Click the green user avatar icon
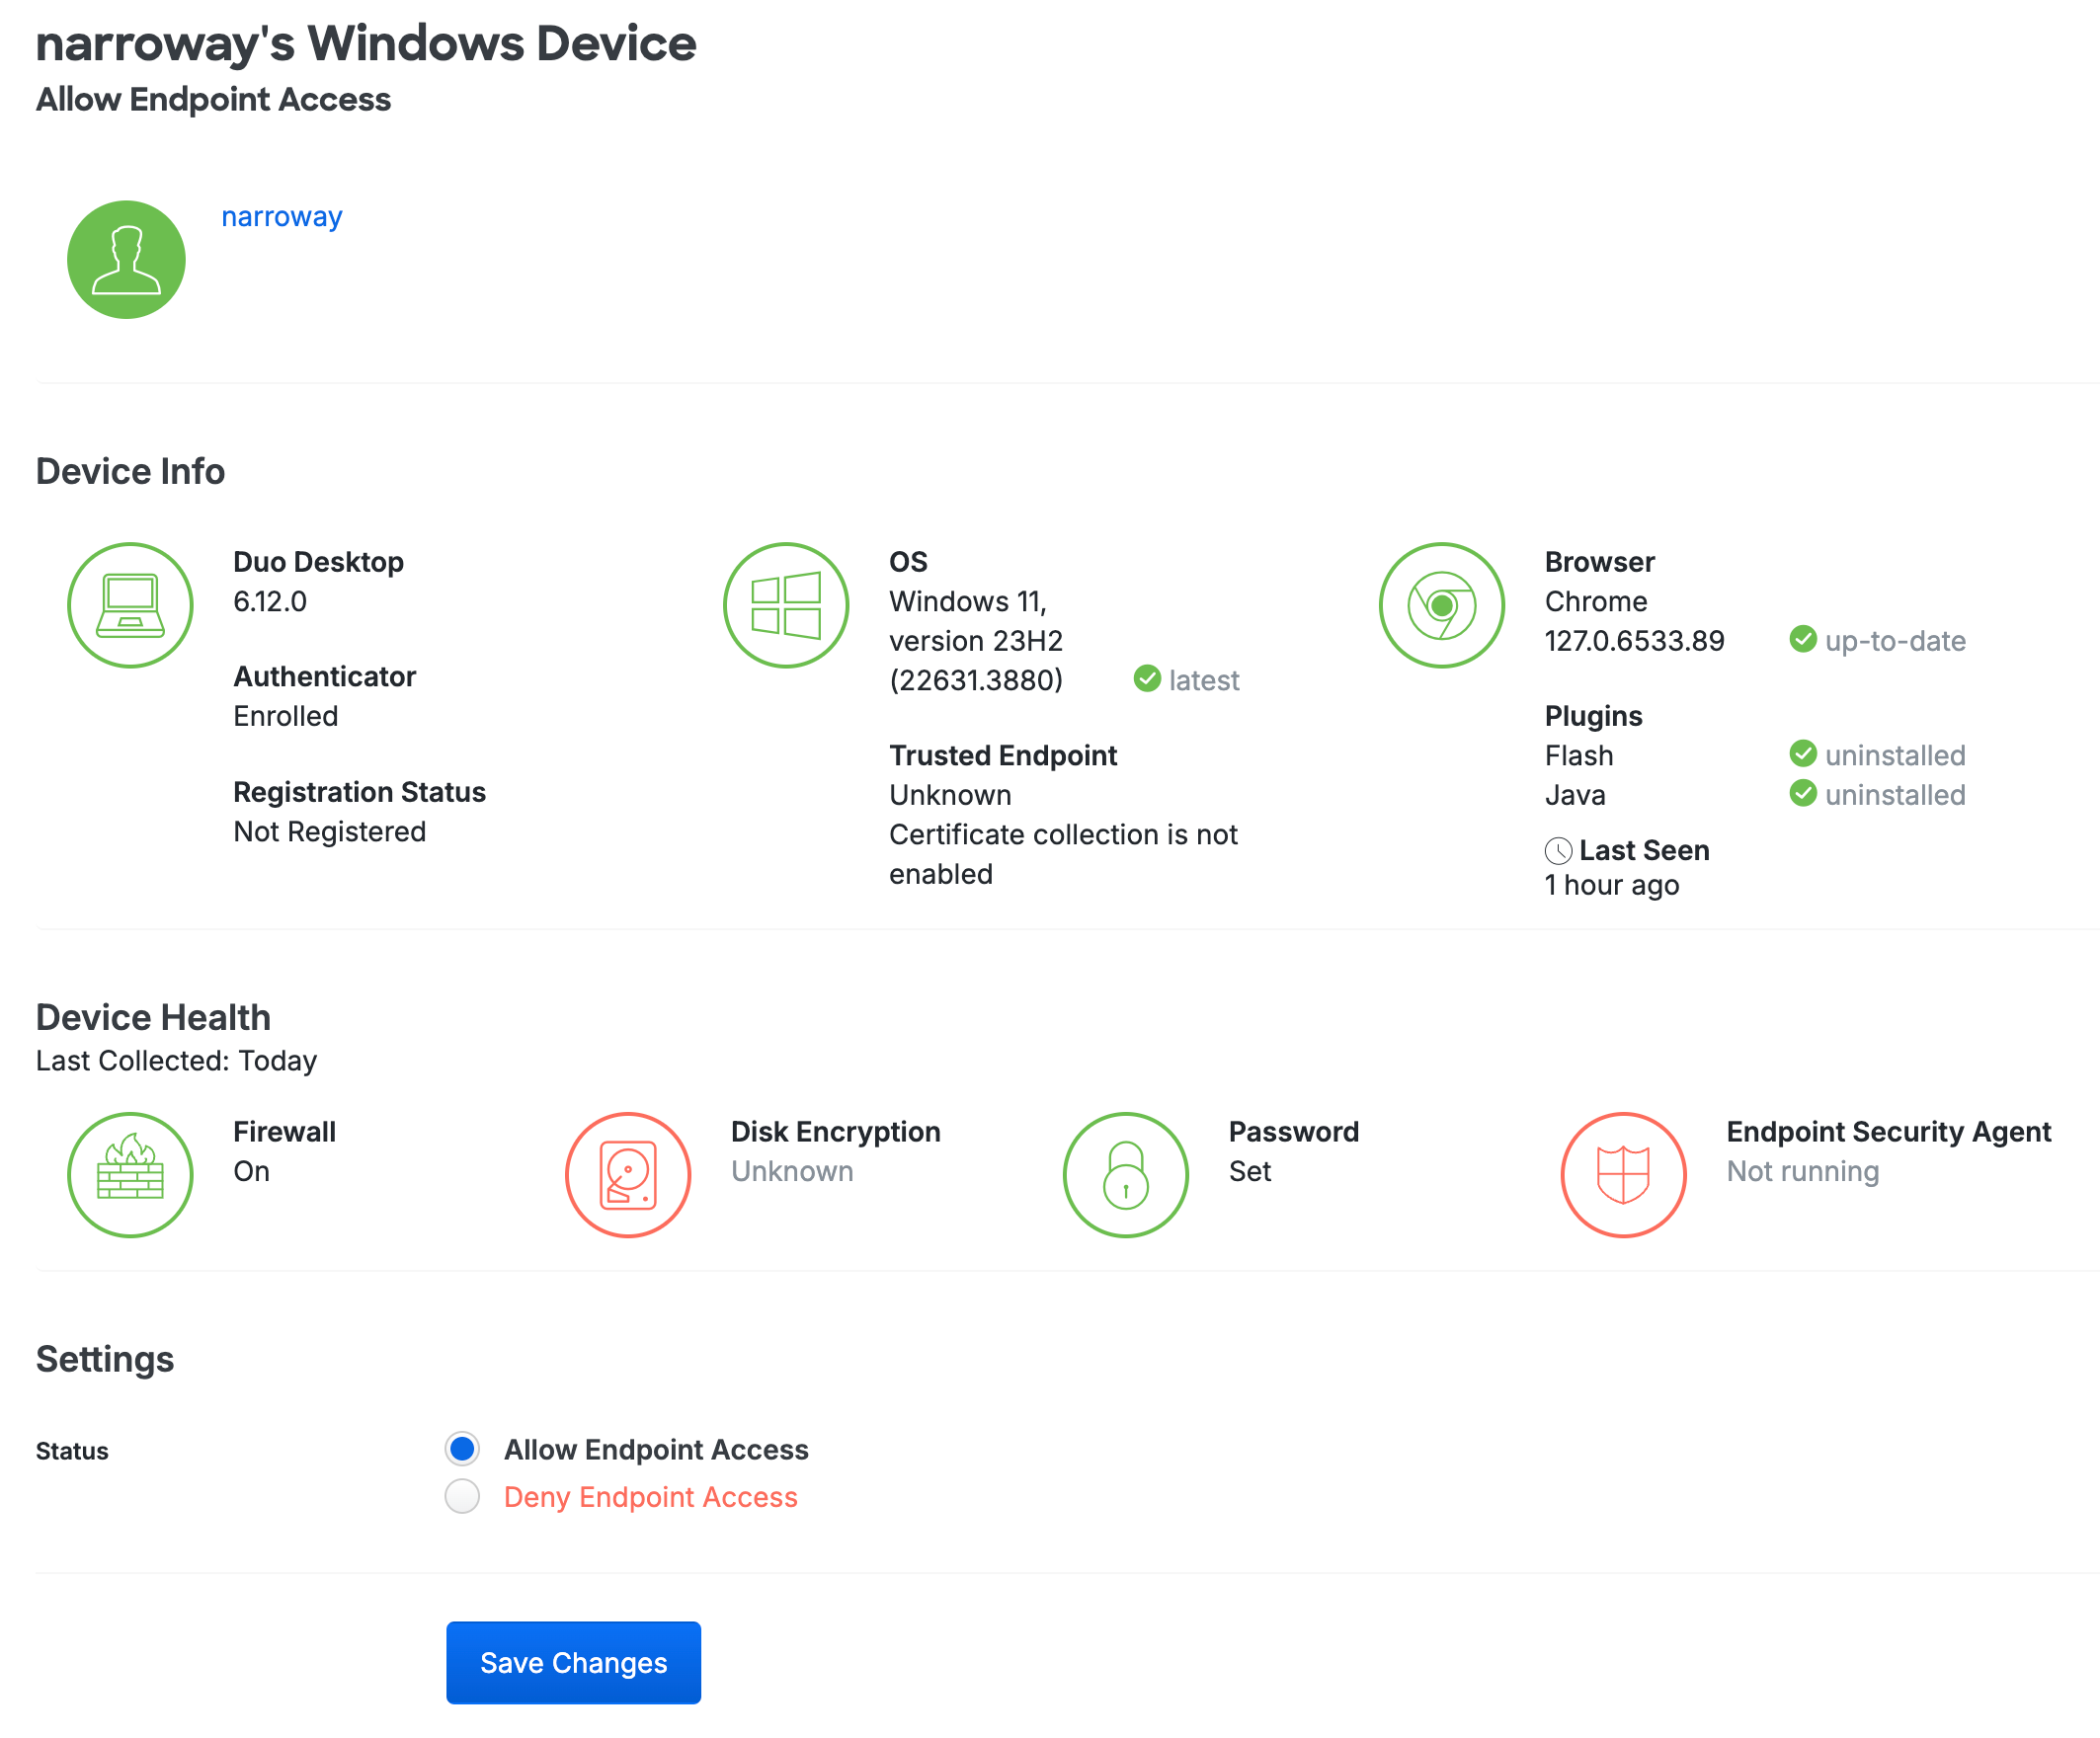This screenshot has height=1738, width=2100. pos(126,259)
